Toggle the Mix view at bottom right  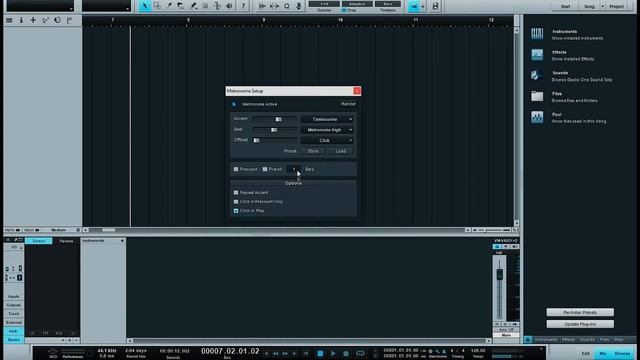point(603,353)
